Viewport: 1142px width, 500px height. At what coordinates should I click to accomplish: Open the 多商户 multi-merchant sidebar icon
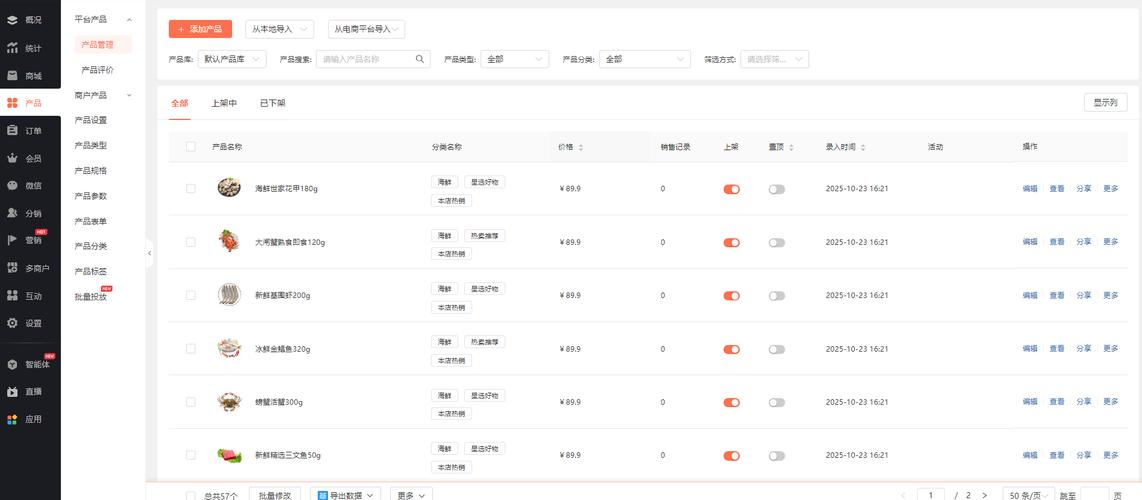12,268
